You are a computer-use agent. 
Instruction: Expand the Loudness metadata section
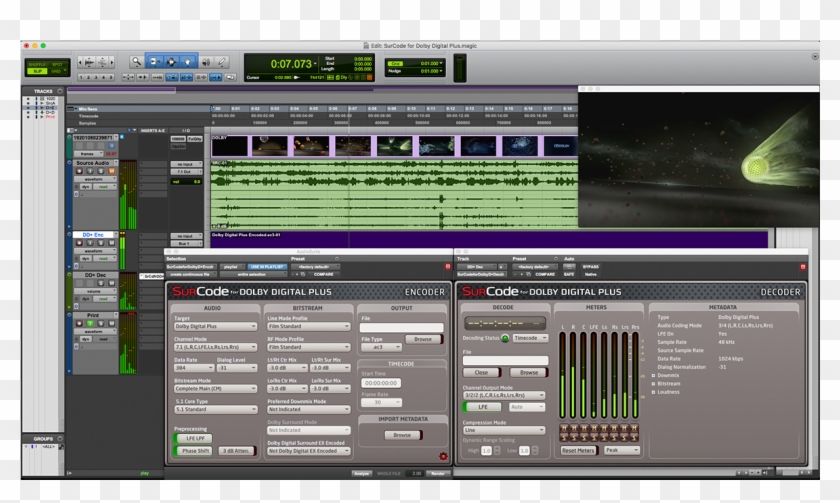click(x=653, y=391)
